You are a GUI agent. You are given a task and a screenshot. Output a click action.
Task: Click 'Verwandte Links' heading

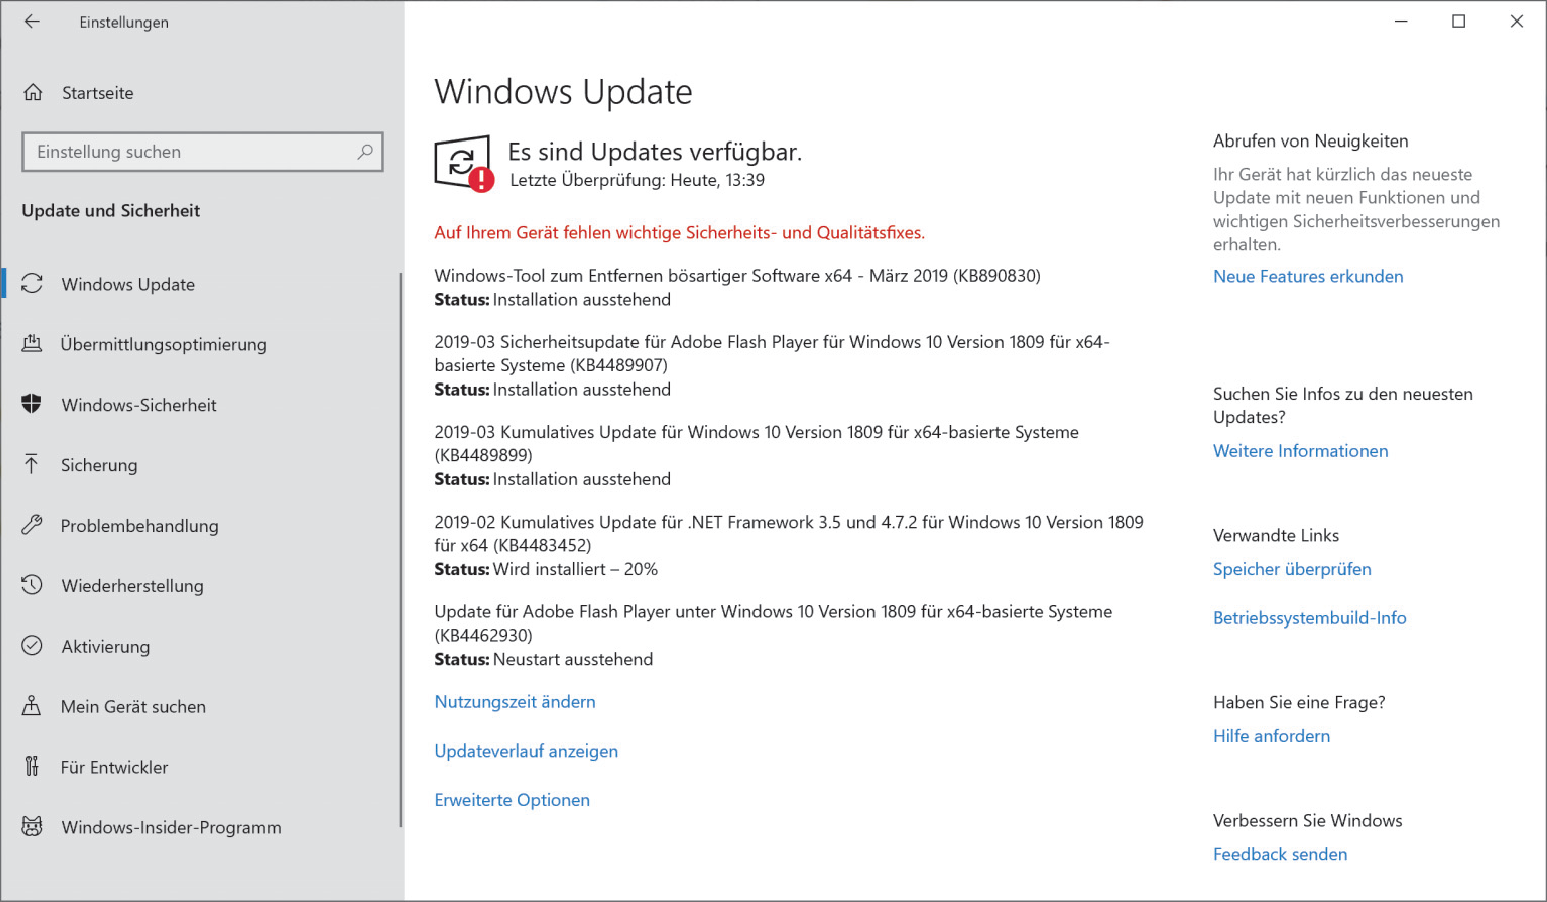click(1276, 536)
